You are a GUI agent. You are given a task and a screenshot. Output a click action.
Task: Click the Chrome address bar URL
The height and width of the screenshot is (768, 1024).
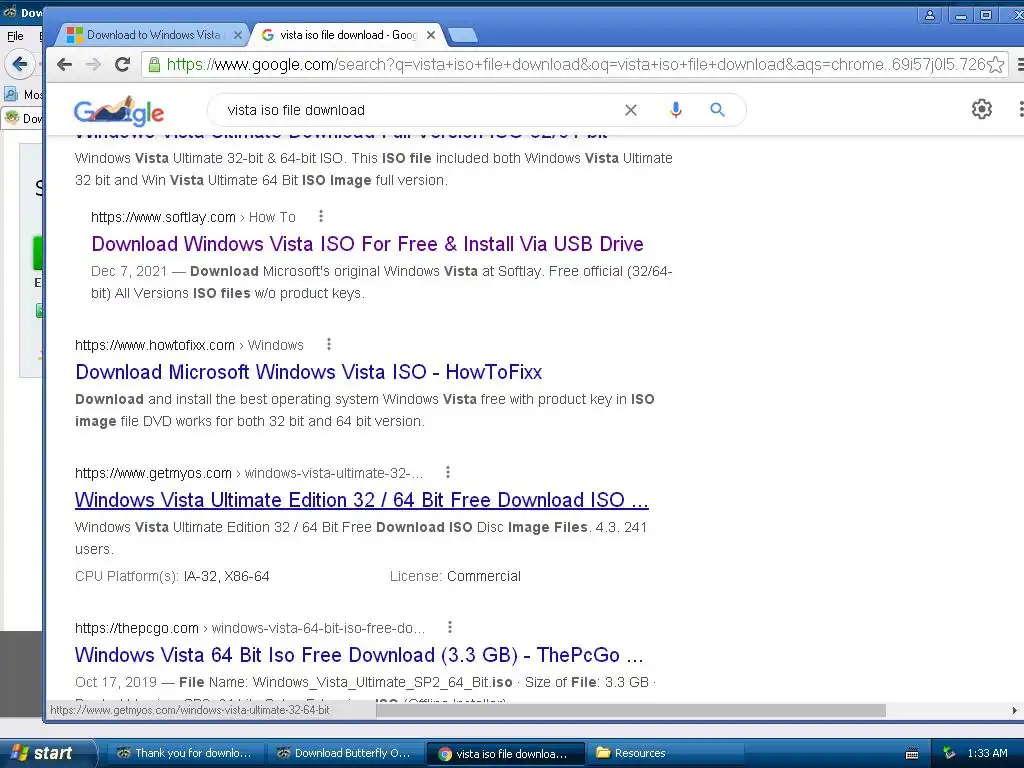[x=575, y=64]
